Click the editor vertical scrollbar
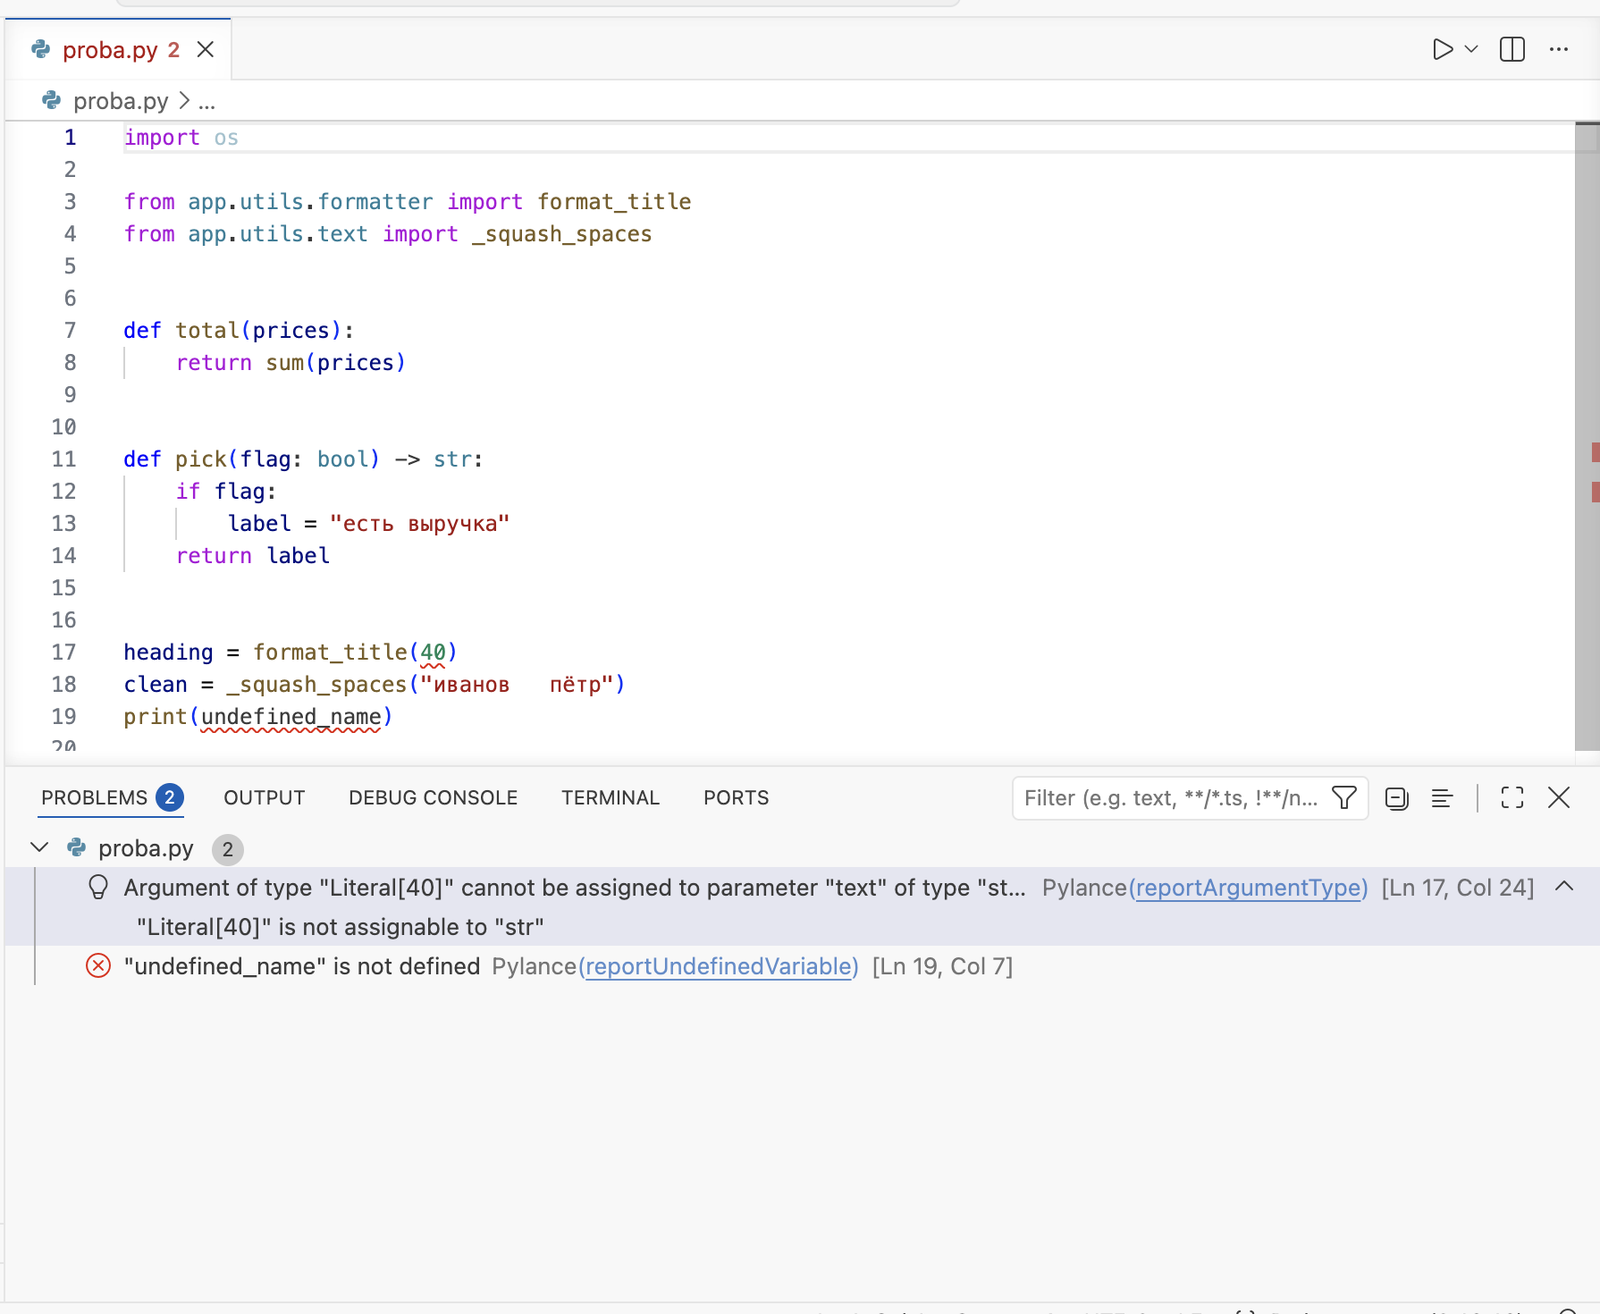The height and width of the screenshot is (1314, 1600). point(1587,436)
